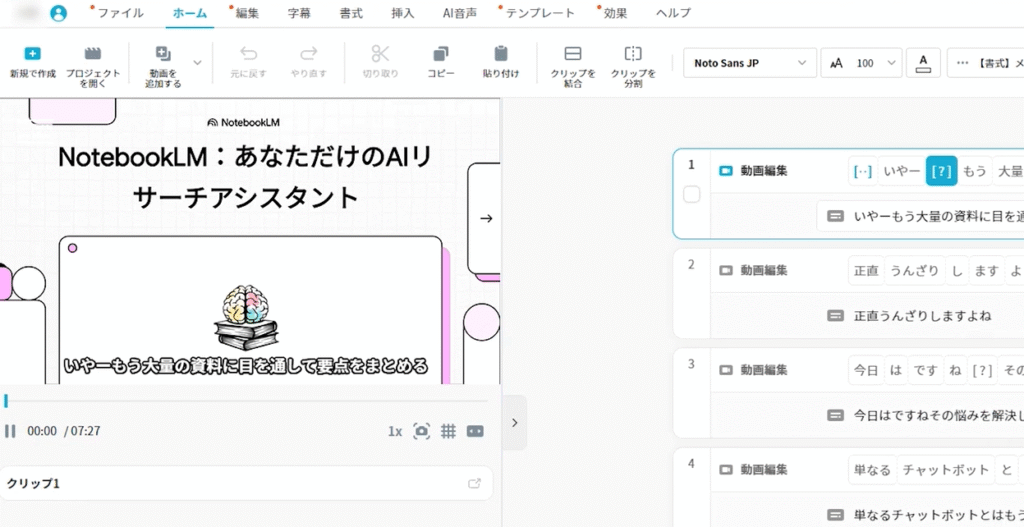This screenshot has height=527, width=1024.
Task: Merge clips with クリップを結合 icon
Action: [x=573, y=54]
